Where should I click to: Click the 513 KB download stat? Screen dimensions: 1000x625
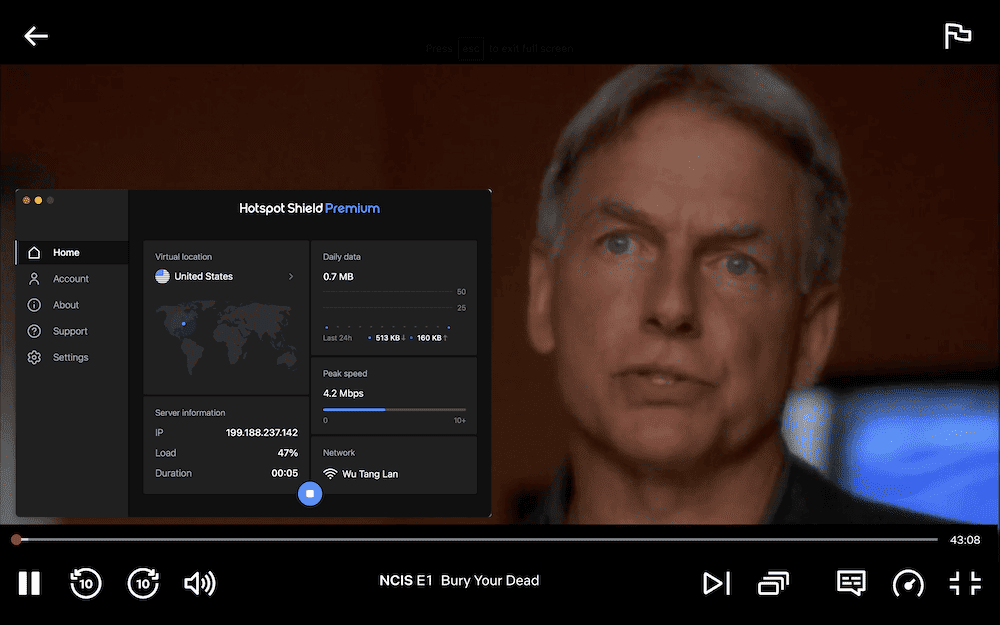point(388,338)
